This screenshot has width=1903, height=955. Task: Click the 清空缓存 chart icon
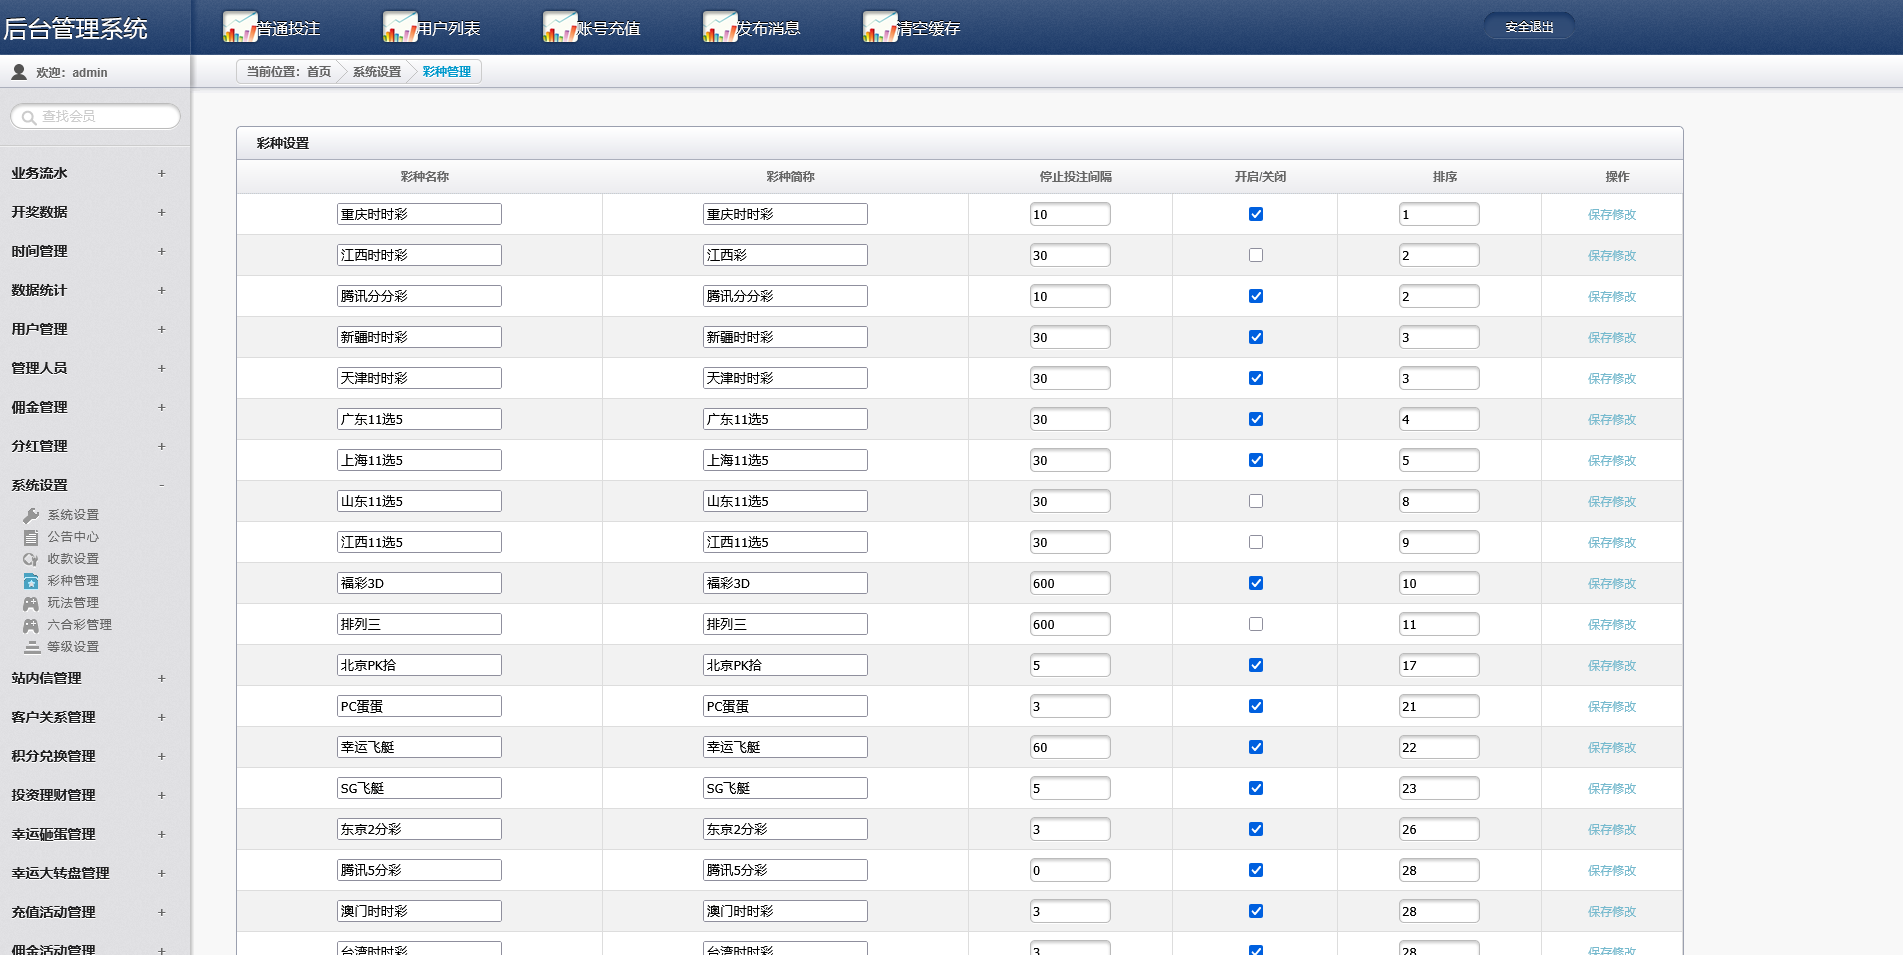(880, 27)
